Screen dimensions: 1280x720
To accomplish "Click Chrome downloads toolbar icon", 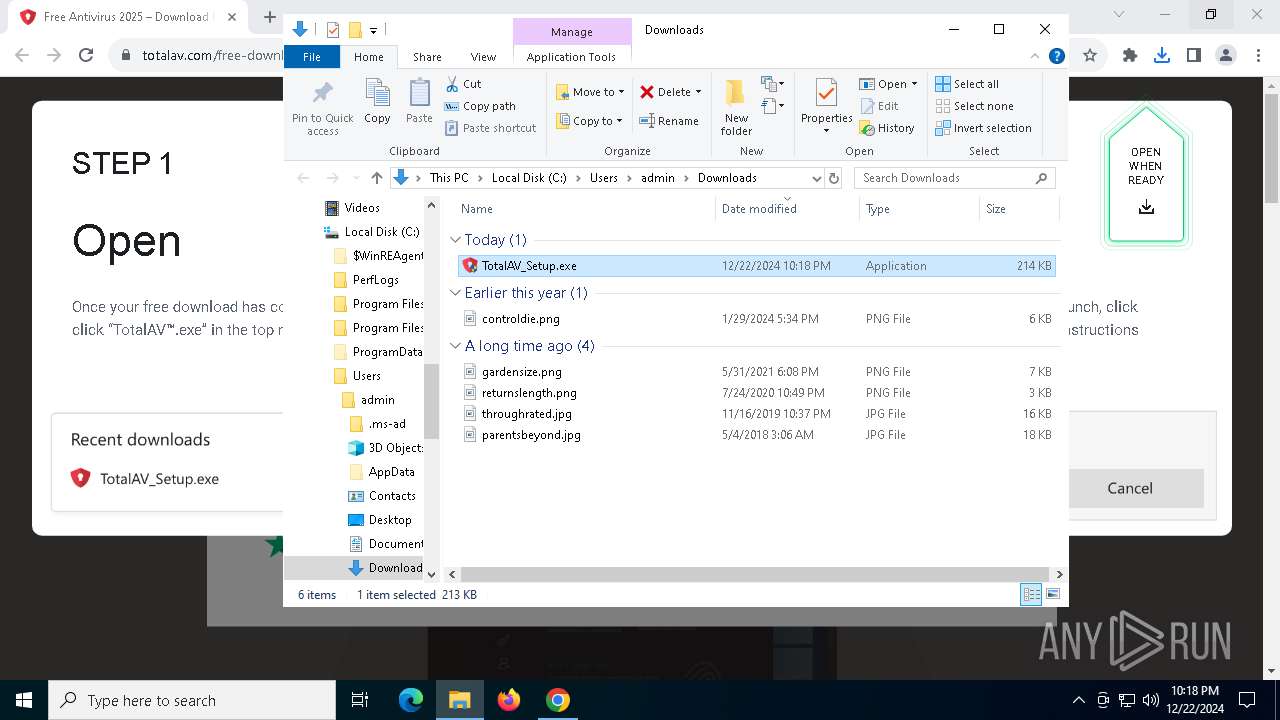I will coord(1162,56).
